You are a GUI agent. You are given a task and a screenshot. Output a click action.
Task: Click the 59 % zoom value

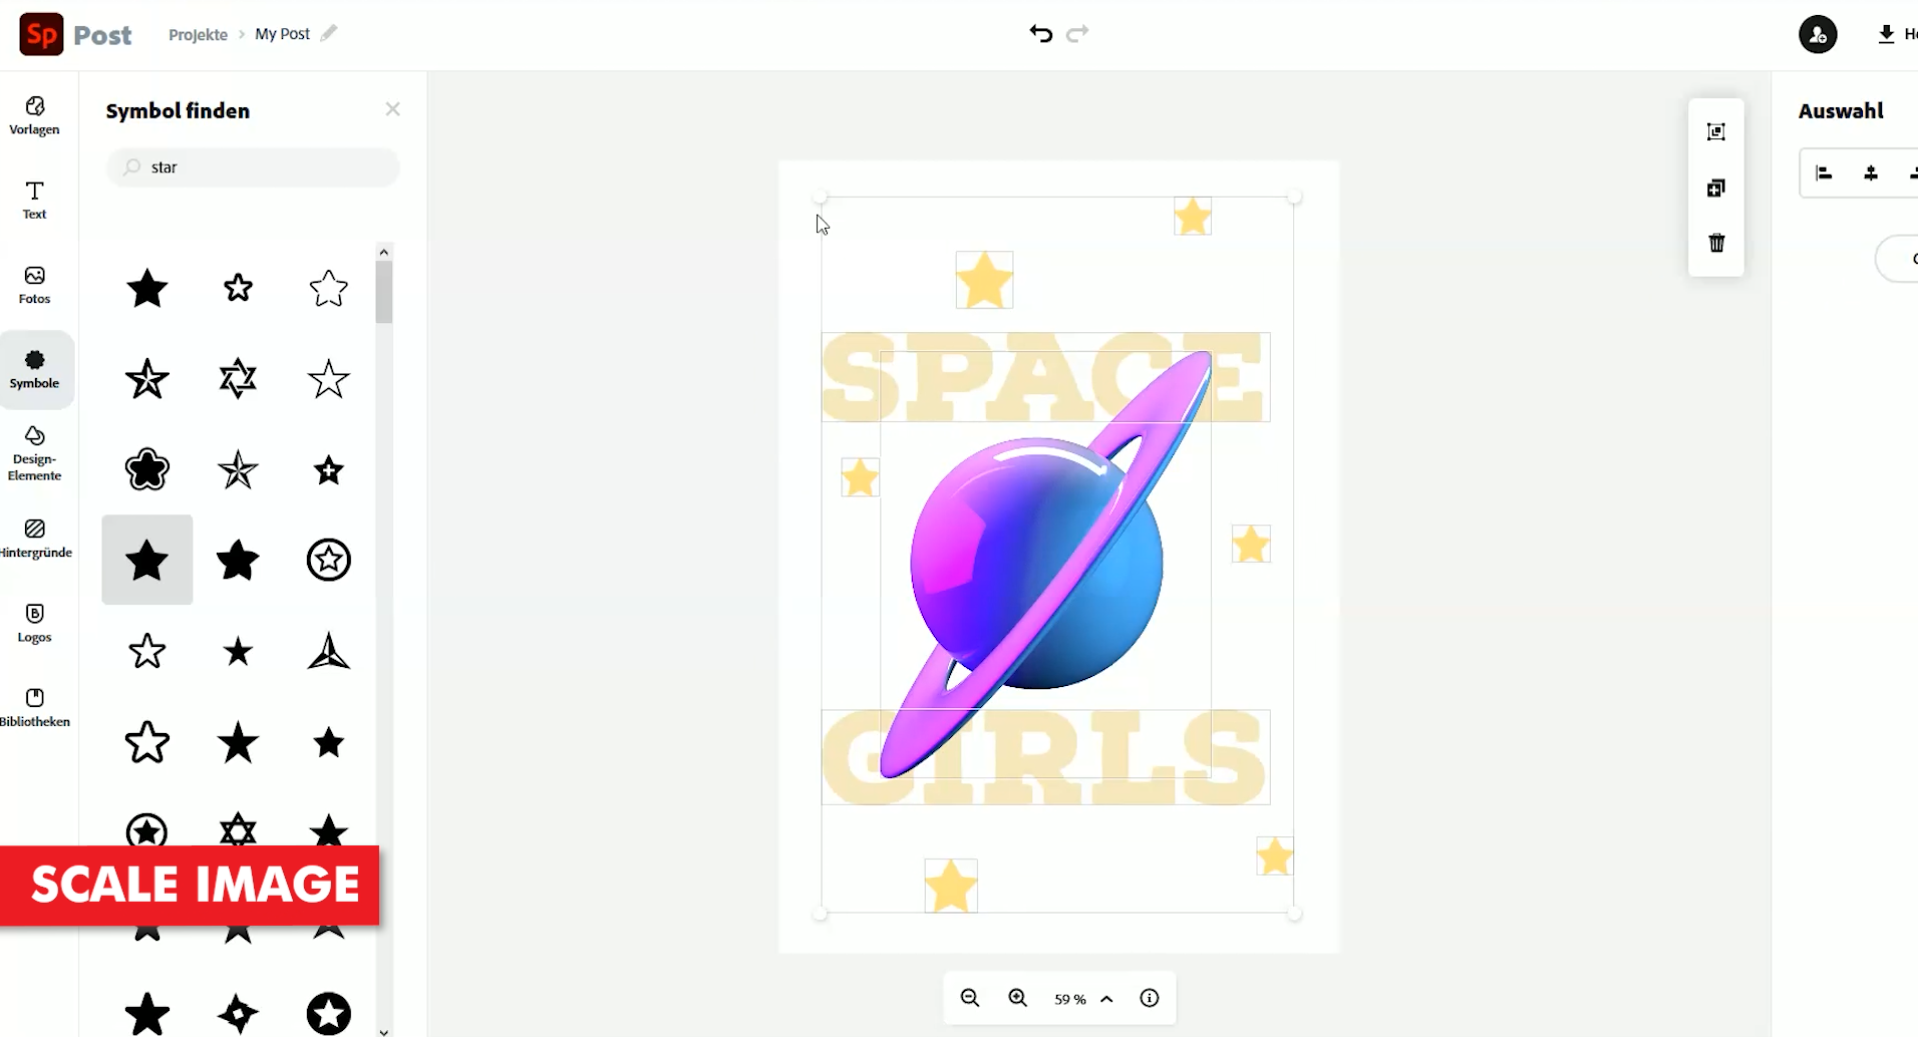(x=1069, y=999)
